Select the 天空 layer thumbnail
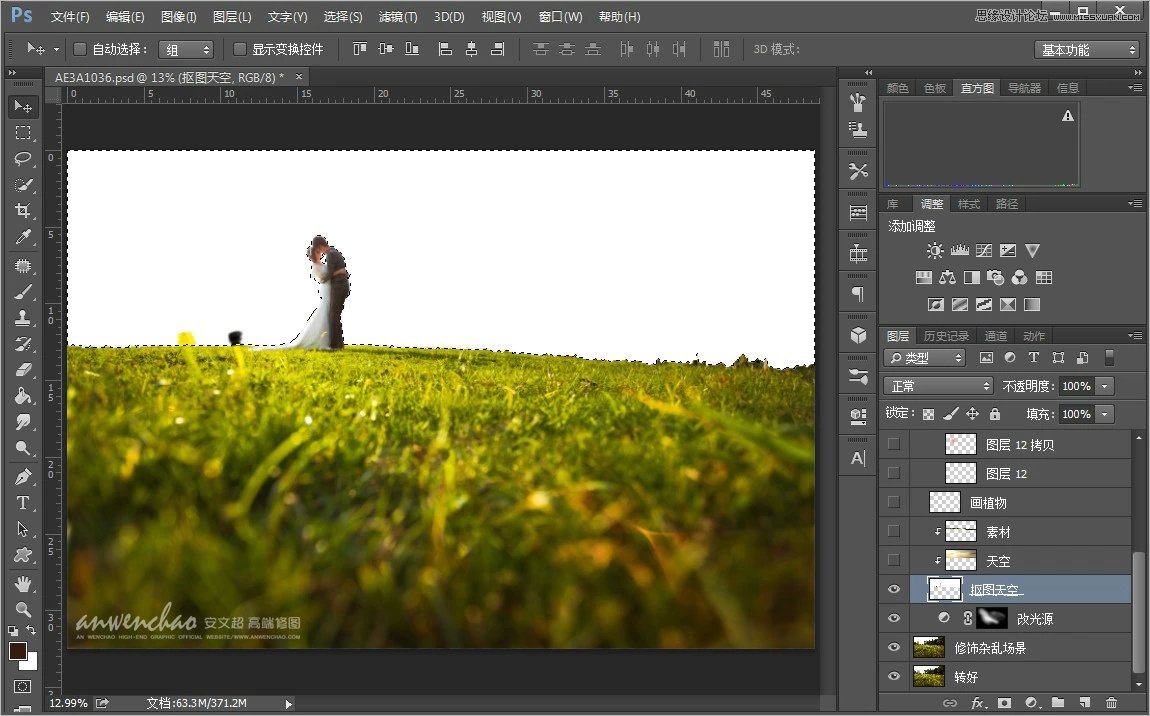The image size is (1150, 716). tap(961, 561)
